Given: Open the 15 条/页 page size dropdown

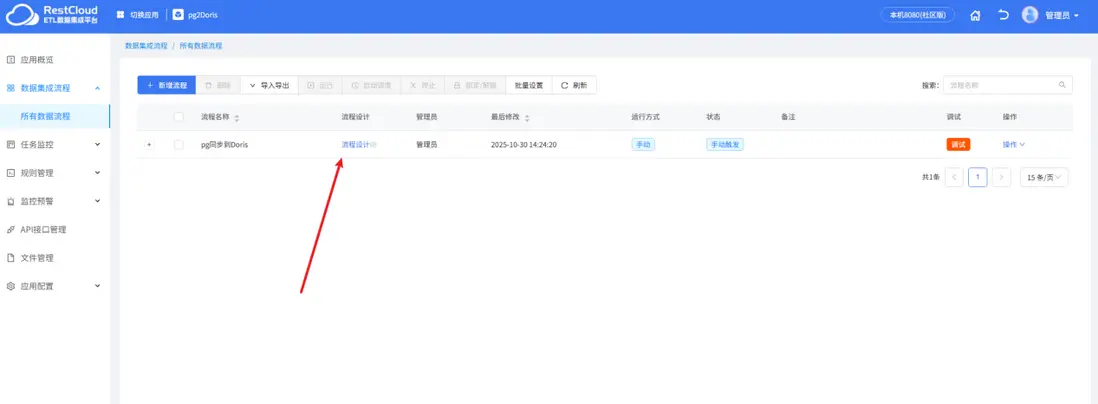Looking at the screenshot, I should 1044,177.
